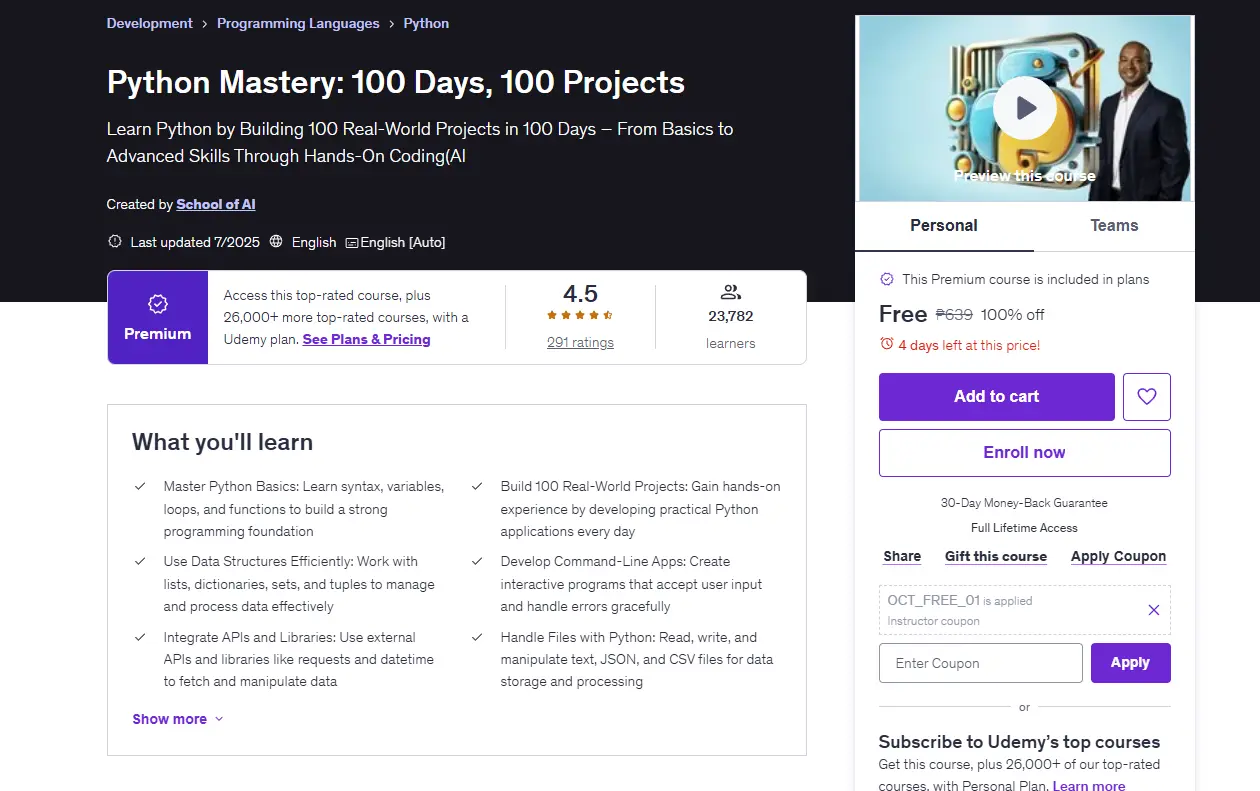Click the English [Auto] captions text
Screen dimensions: 1260x791
pyautogui.click(x=403, y=242)
